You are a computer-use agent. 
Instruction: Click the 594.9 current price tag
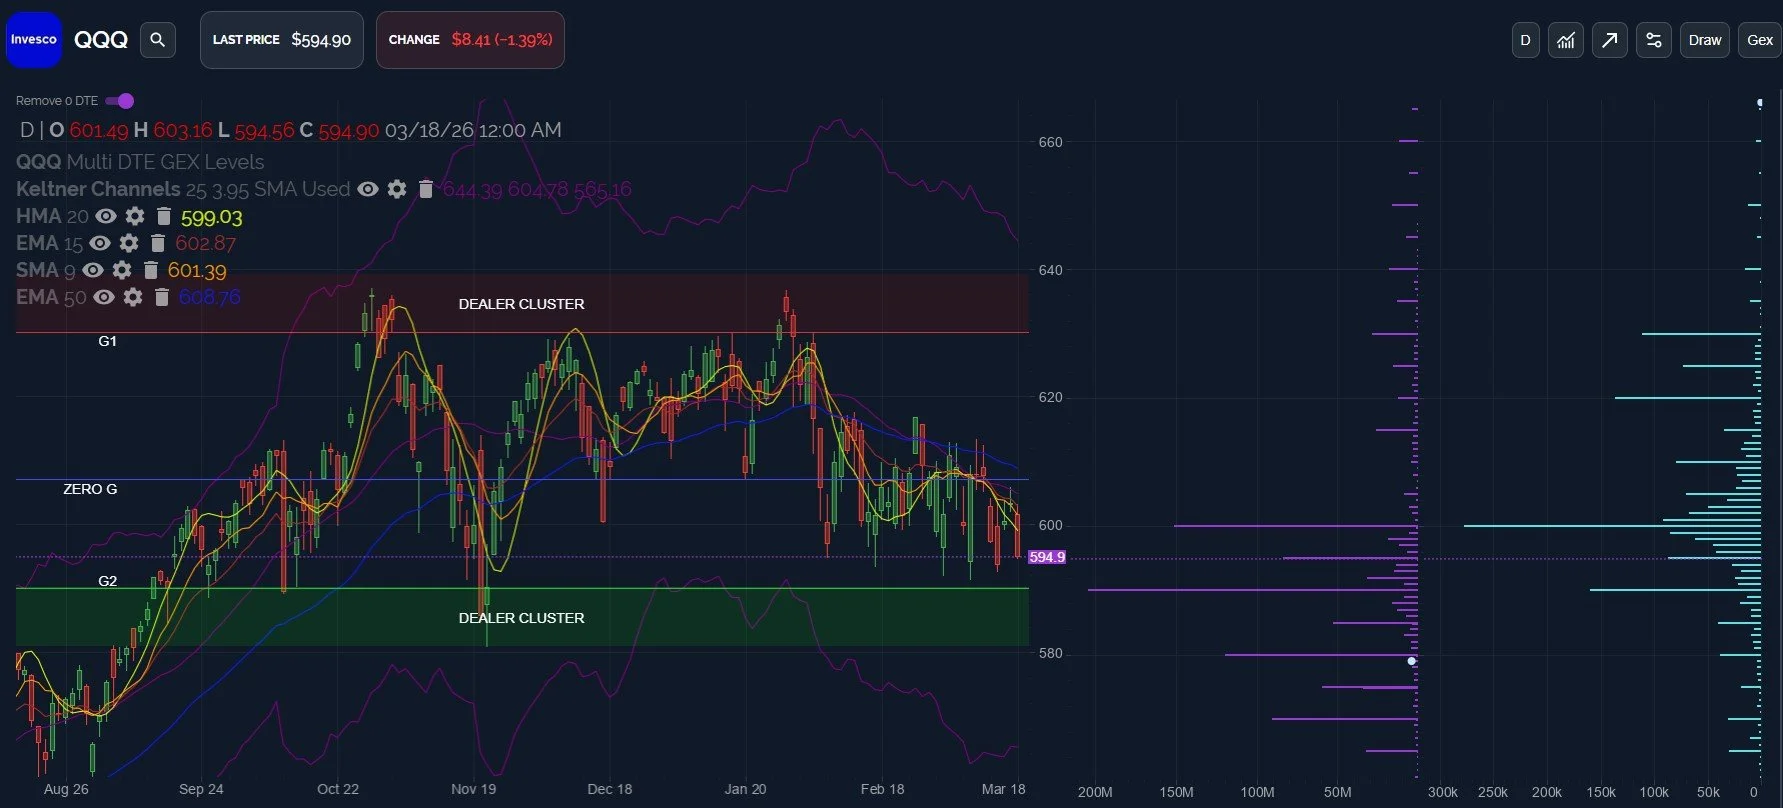click(x=1047, y=557)
